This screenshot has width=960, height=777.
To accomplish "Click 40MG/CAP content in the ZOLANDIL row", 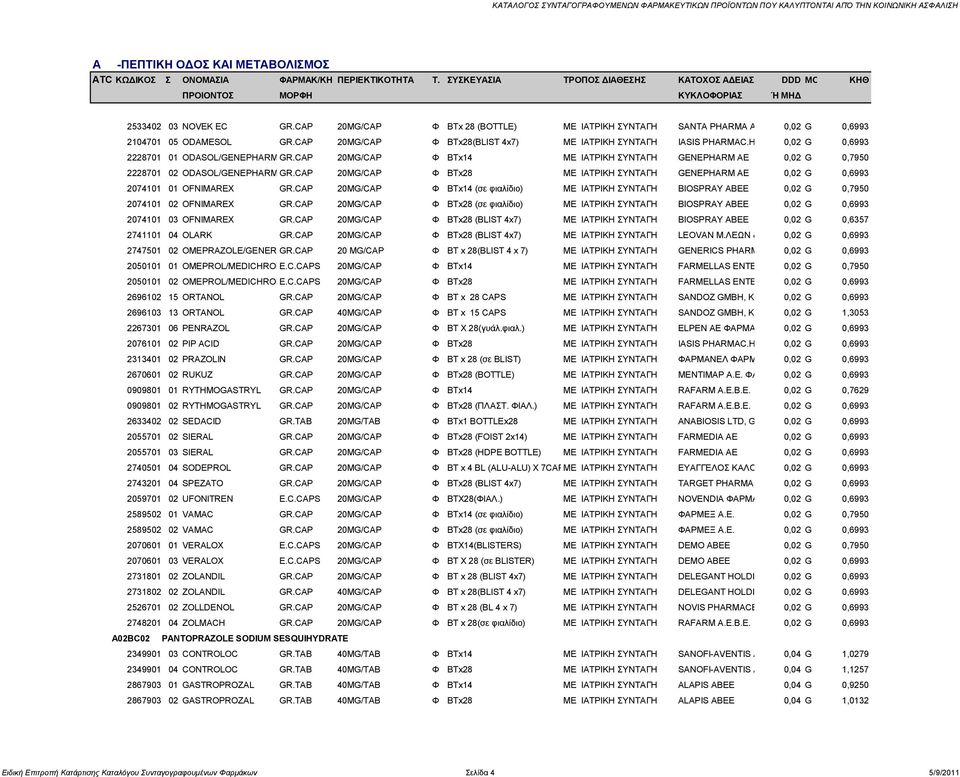I will (359, 592).
